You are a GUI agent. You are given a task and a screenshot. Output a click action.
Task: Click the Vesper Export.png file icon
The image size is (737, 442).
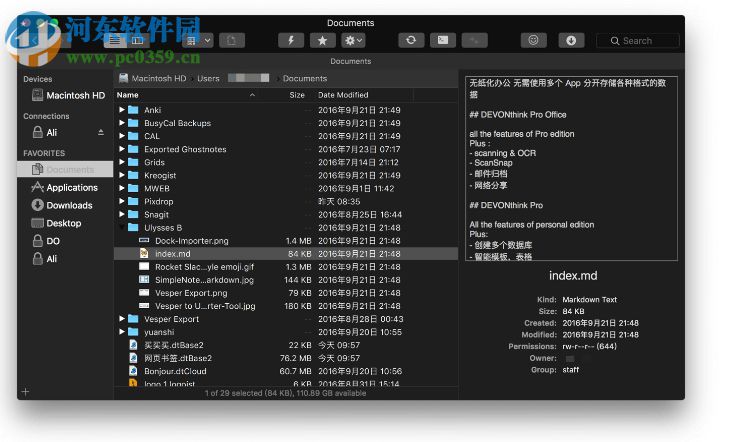pos(144,292)
